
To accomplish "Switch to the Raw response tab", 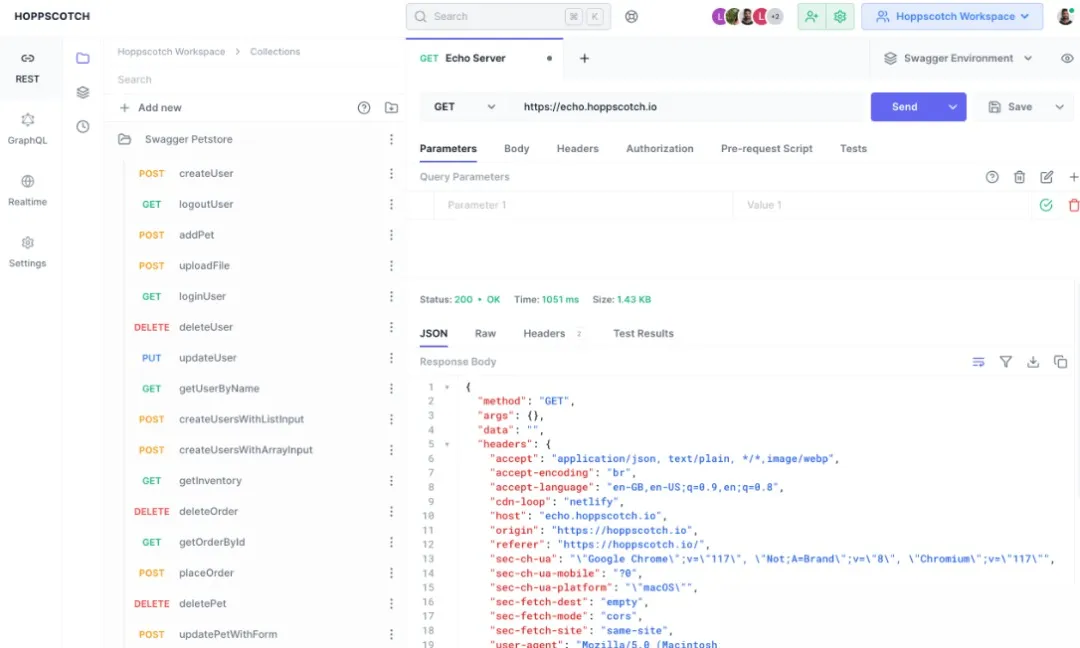I will click(485, 333).
